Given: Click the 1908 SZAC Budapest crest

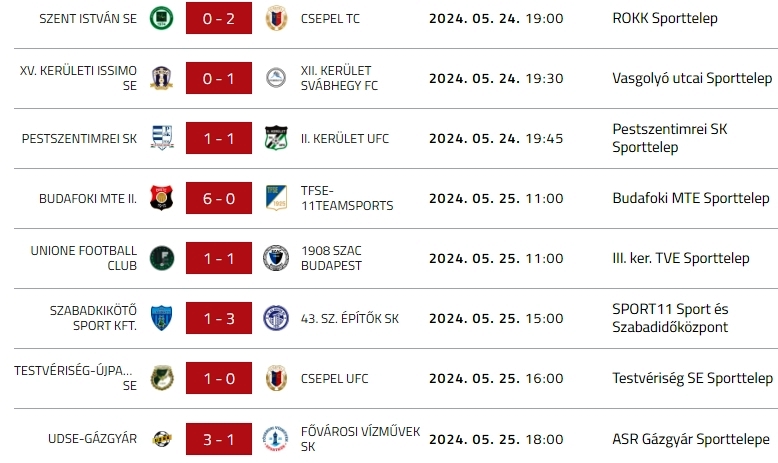Looking at the screenshot, I should click(x=275, y=258).
